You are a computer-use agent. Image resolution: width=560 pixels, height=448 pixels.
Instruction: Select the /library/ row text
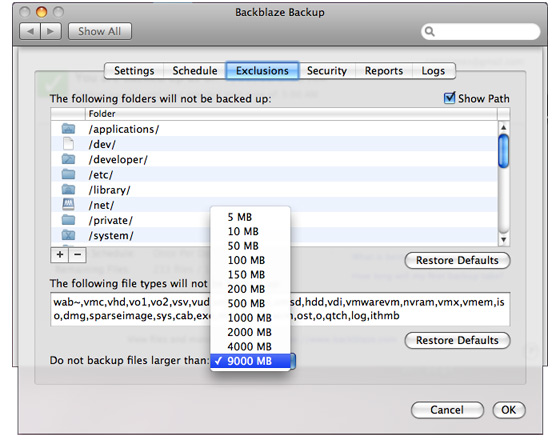coord(109,190)
